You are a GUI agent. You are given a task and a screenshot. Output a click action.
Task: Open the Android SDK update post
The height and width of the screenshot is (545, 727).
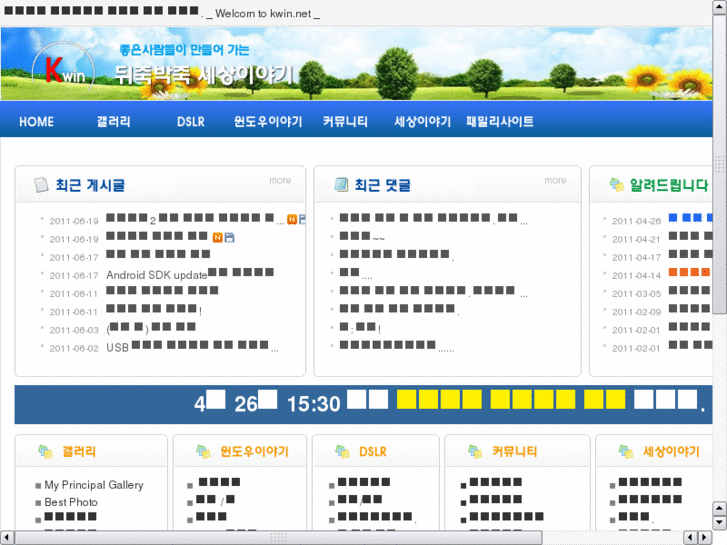coord(190,274)
